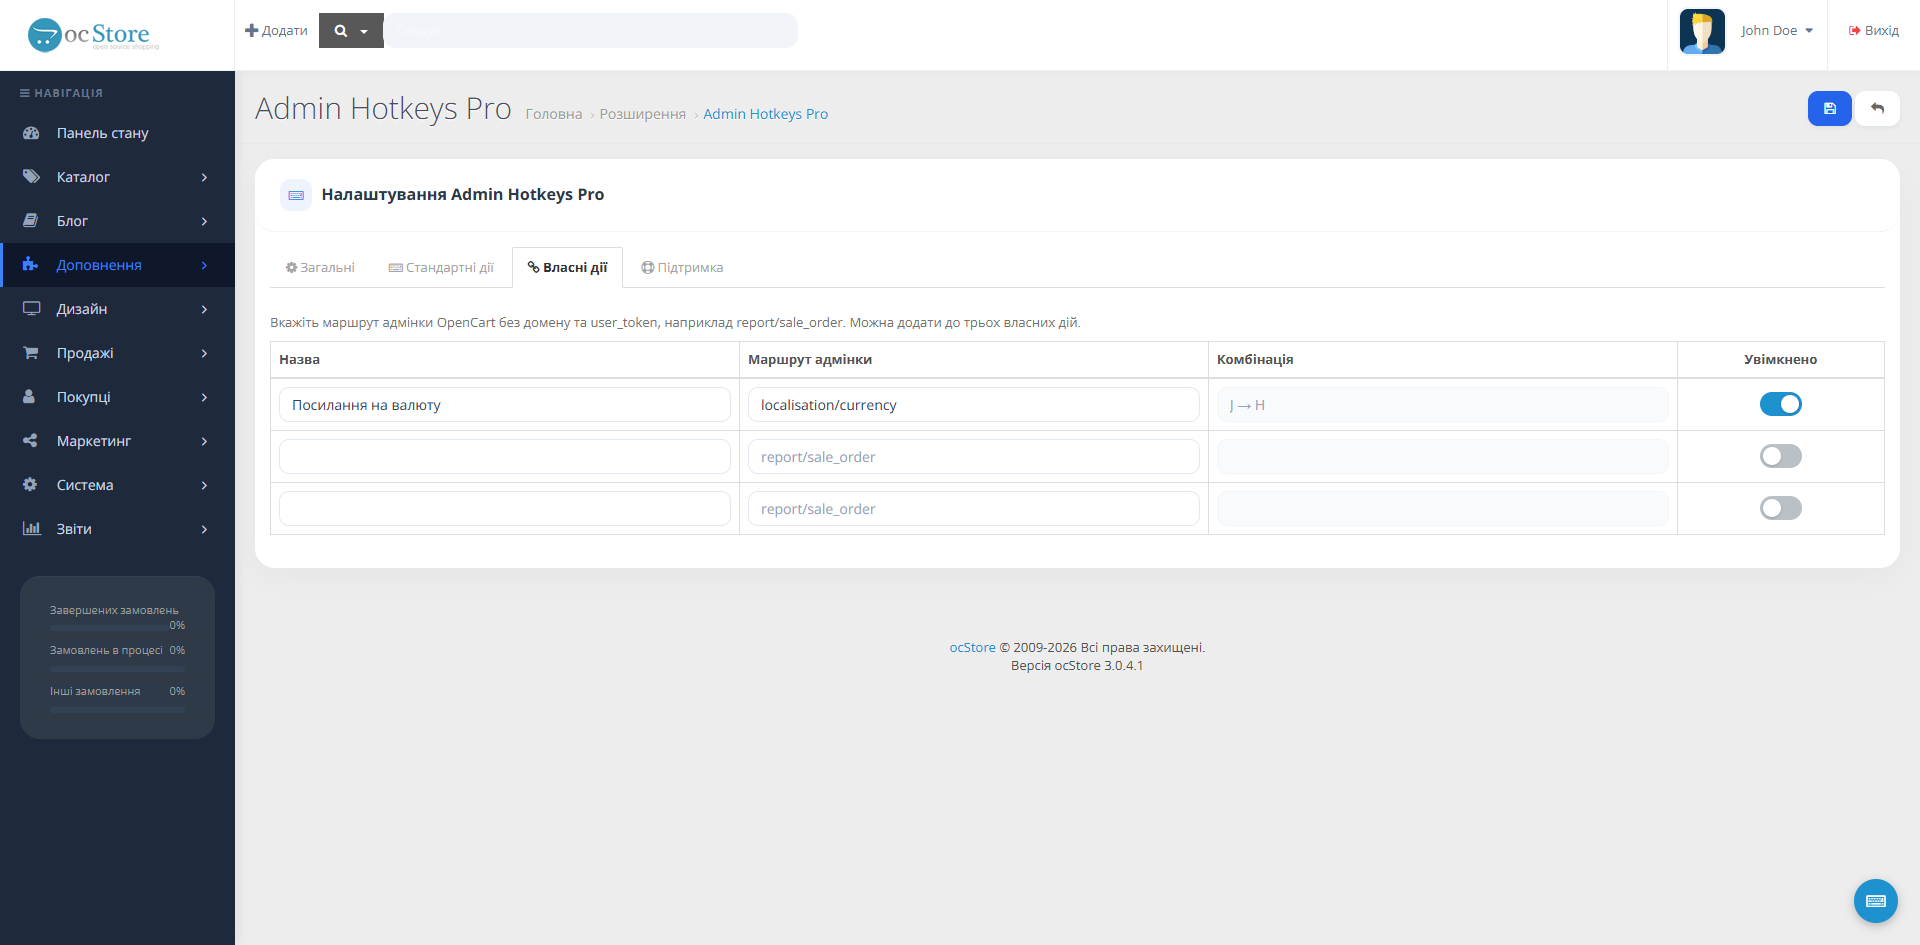
Task: Click the puzzle icon for Доповнення
Action: click(x=31, y=265)
